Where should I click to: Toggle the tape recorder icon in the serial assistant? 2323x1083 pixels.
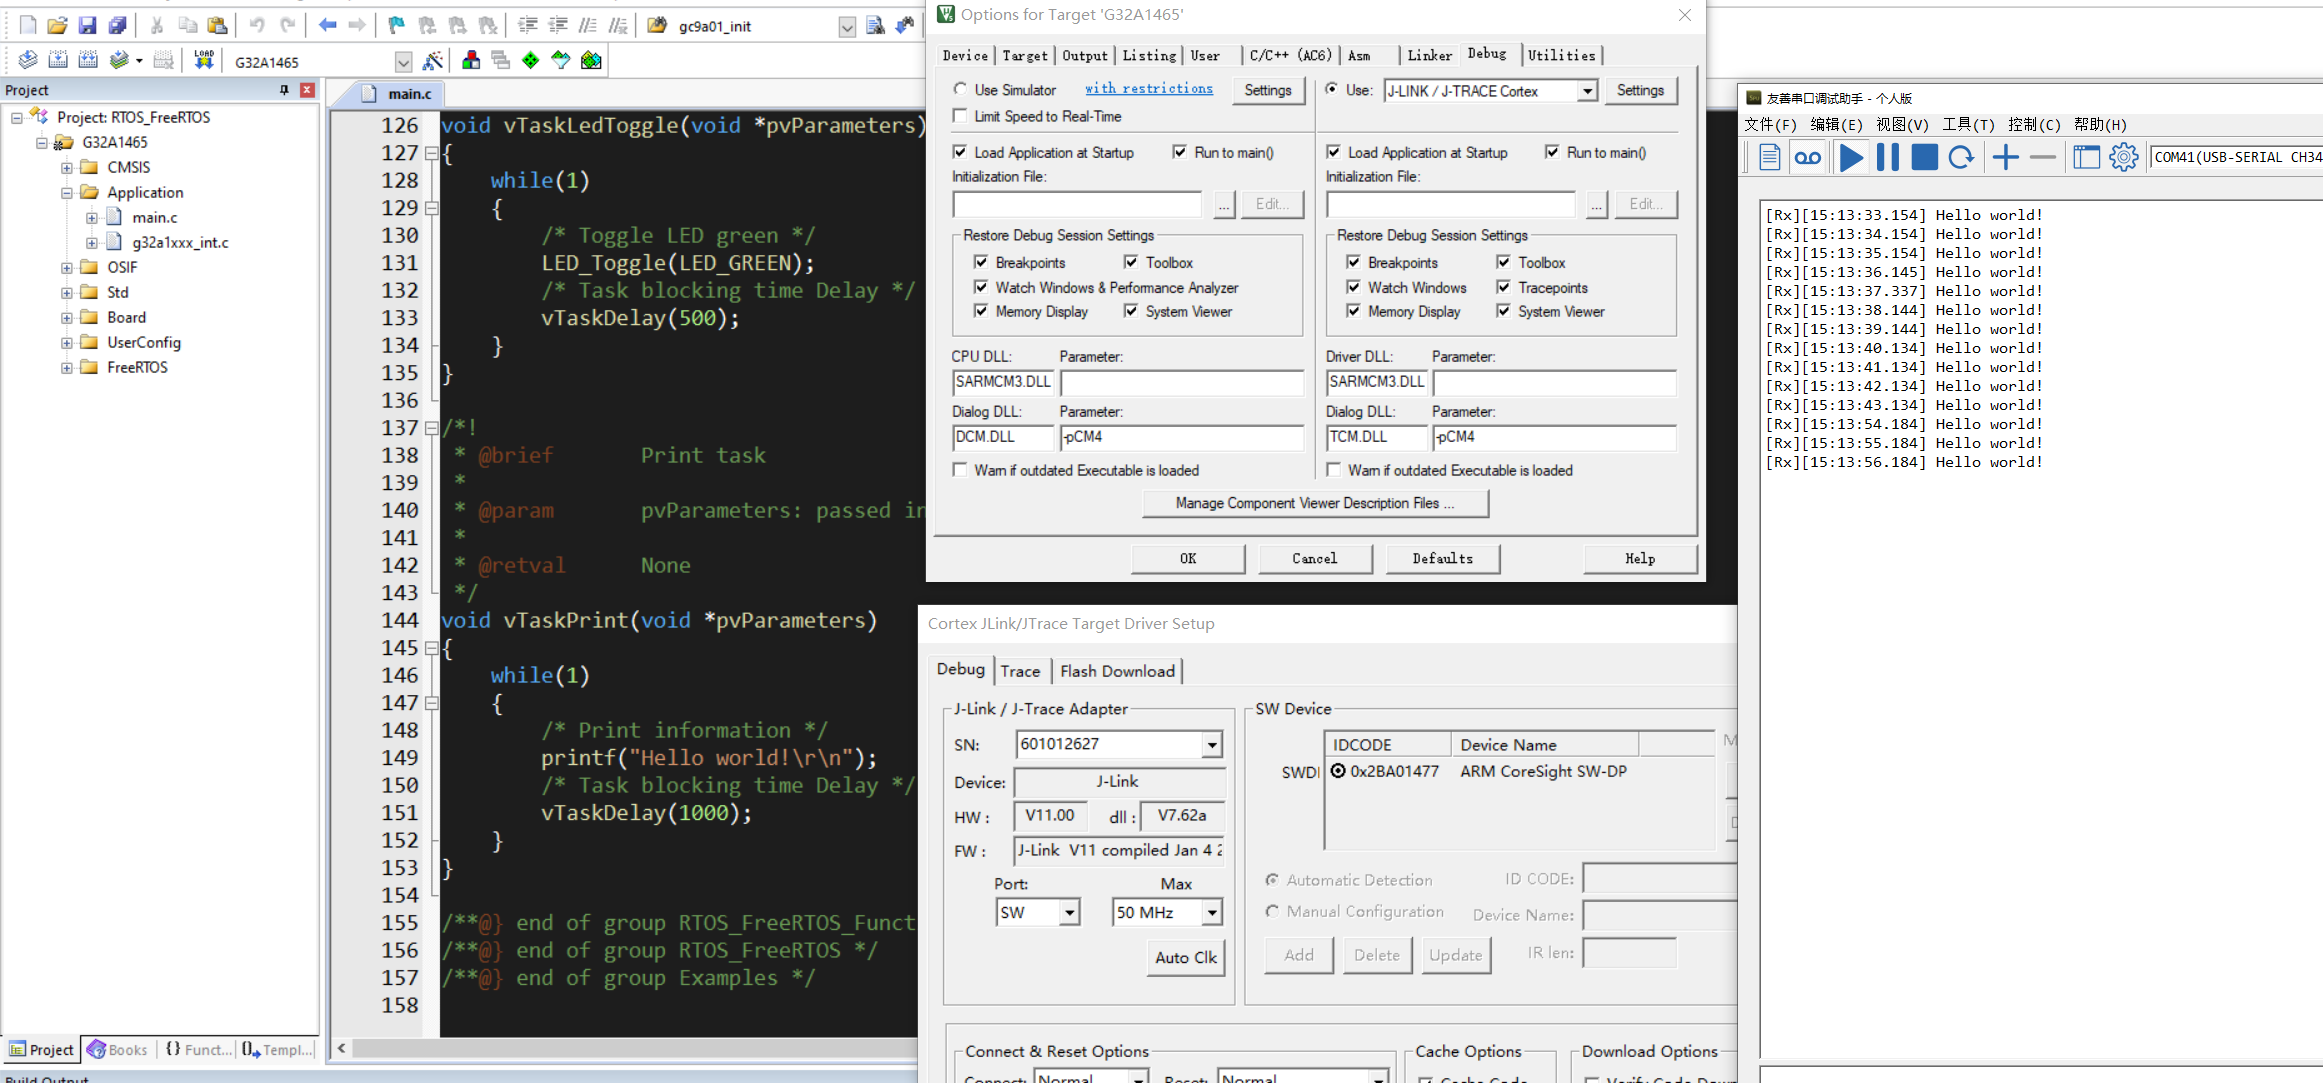pyautogui.click(x=1808, y=157)
